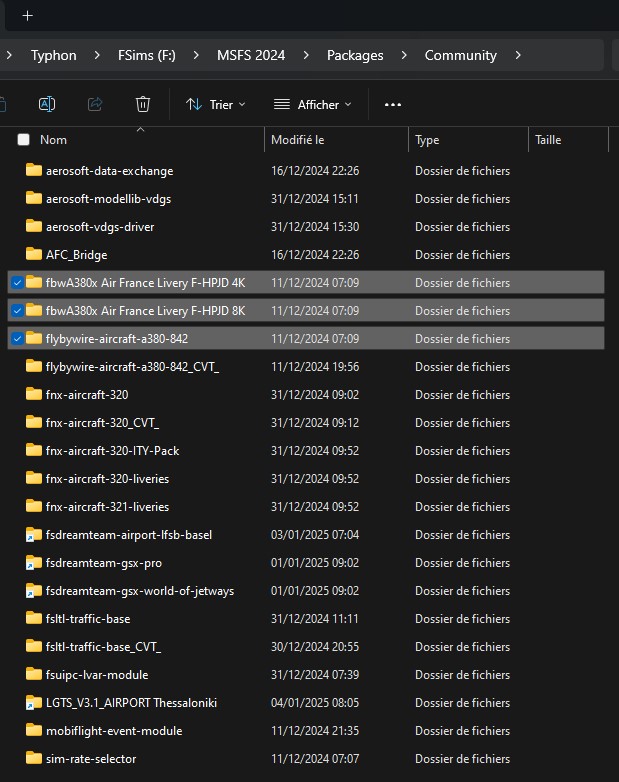619x782 pixels.
Task: Click the fnx-aircraft-320-ITY-Pack folder icon
Action: click(x=33, y=450)
